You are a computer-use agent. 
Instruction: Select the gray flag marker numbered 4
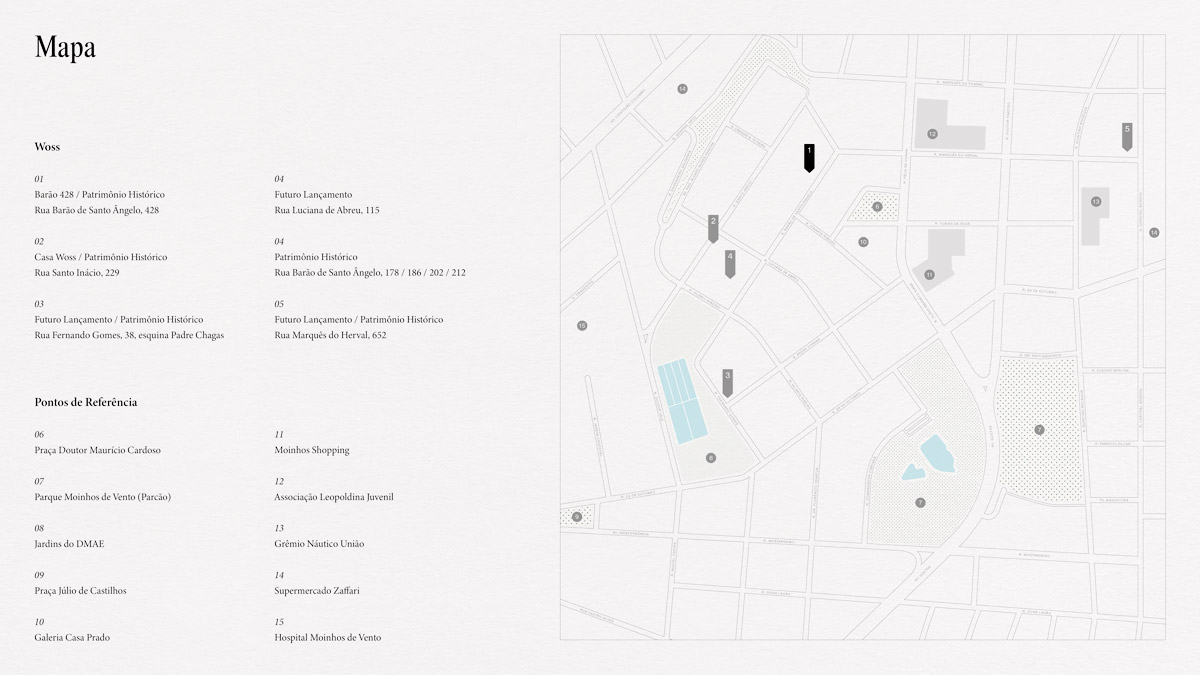click(730, 263)
